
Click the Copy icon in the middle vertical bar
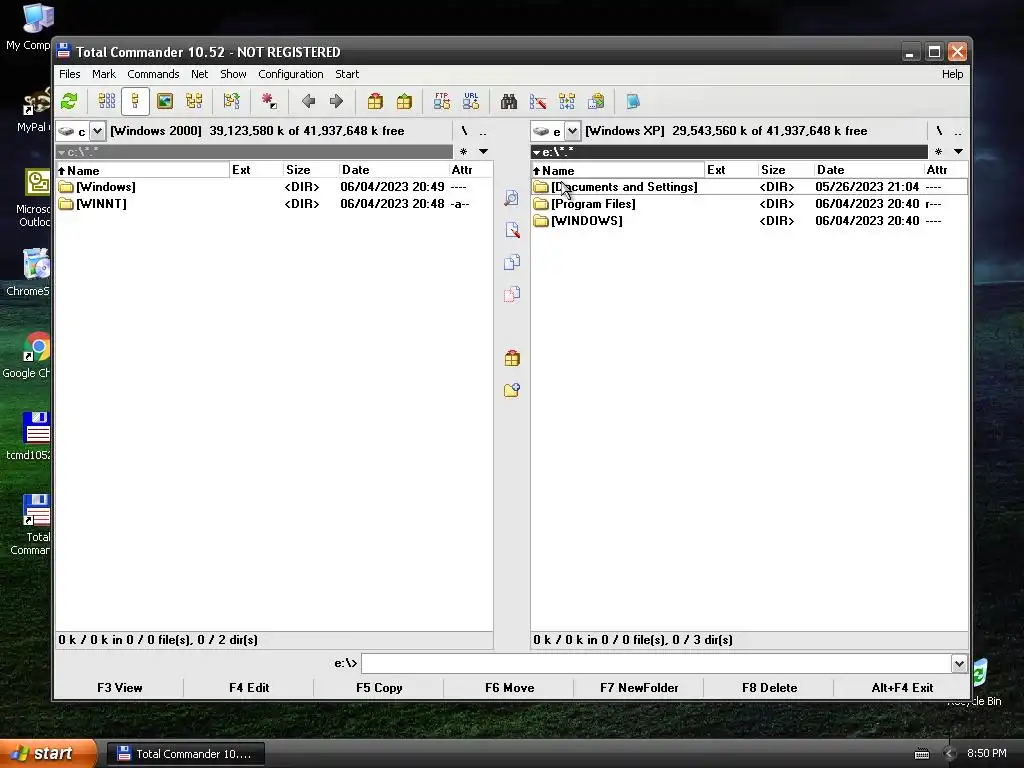pyautogui.click(x=512, y=262)
